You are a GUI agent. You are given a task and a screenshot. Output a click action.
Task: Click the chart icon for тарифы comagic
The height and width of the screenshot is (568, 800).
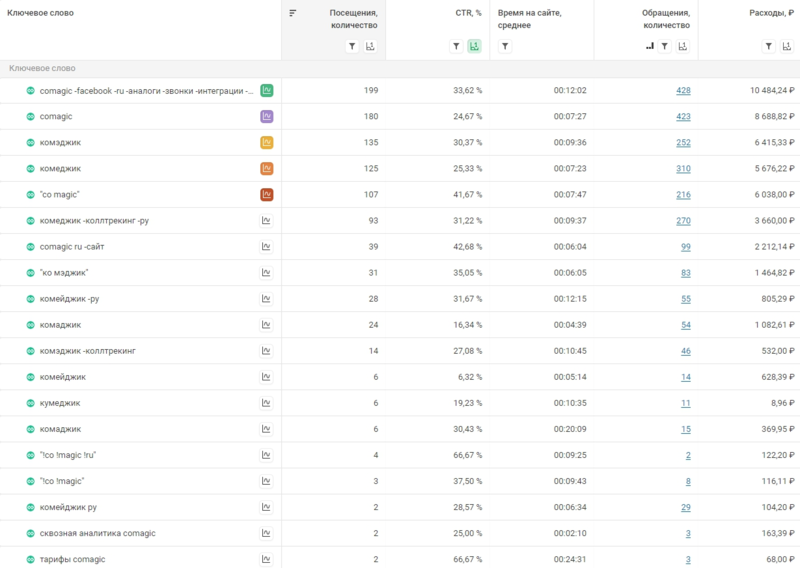pyautogui.click(x=266, y=559)
